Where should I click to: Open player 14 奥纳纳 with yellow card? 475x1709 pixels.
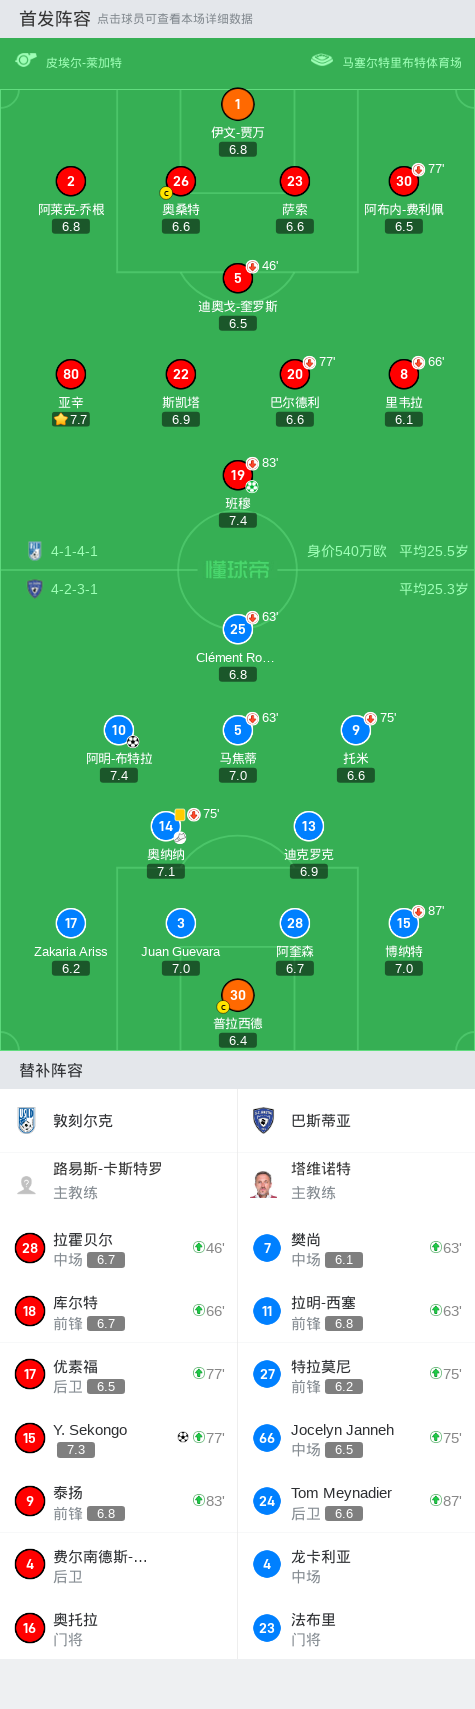166,826
